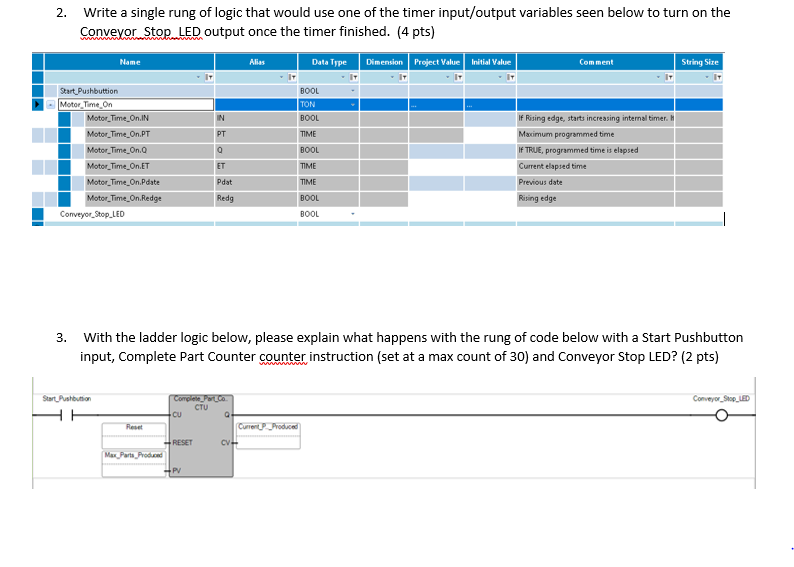Click the Dimension column filter icon

[403, 77]
